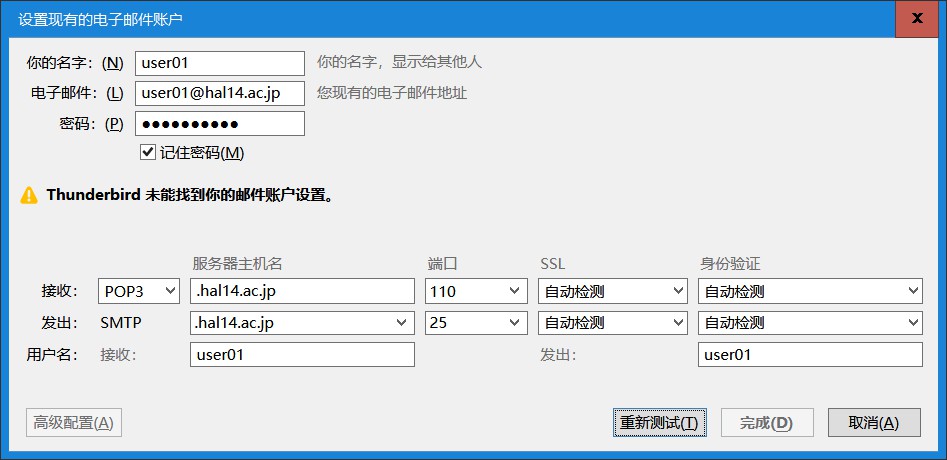Image resolution: width=947 pixels, height=460 pixels.
Task: Click the 重新测试 button
Action: click(x=659, y=423)
